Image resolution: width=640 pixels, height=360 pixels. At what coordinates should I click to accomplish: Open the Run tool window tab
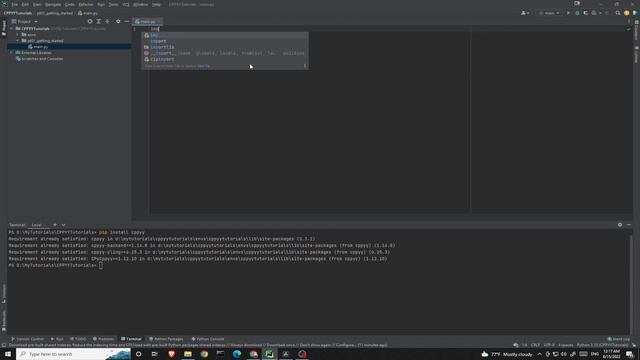57,339
